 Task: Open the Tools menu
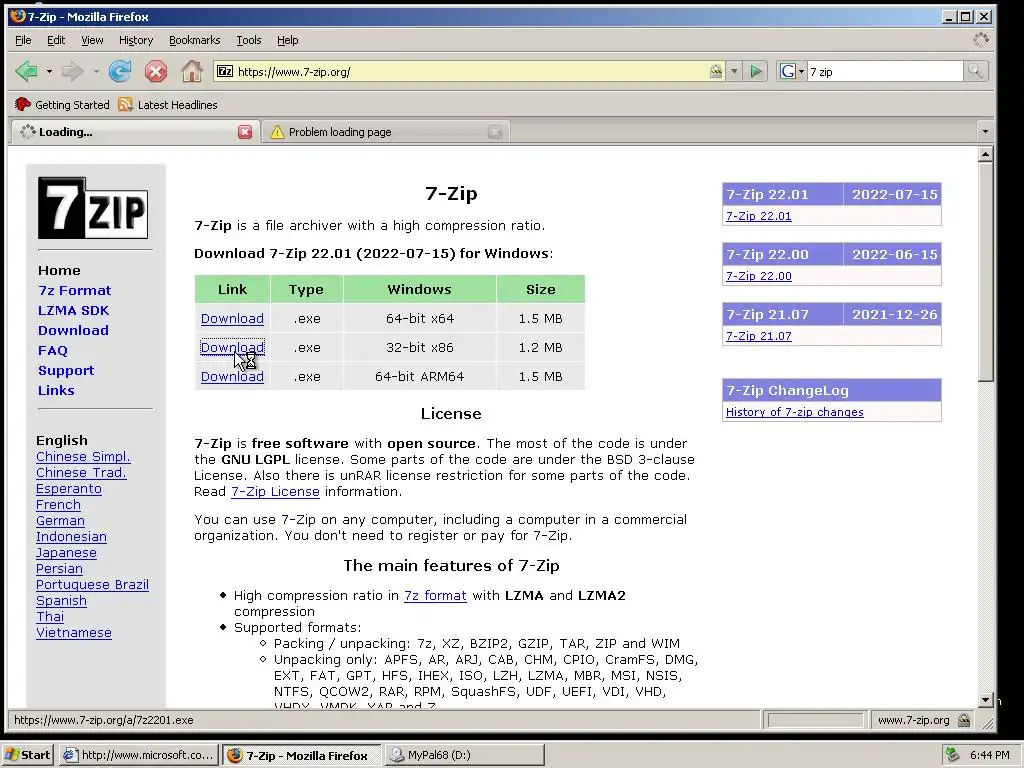[x=249, y=40]
